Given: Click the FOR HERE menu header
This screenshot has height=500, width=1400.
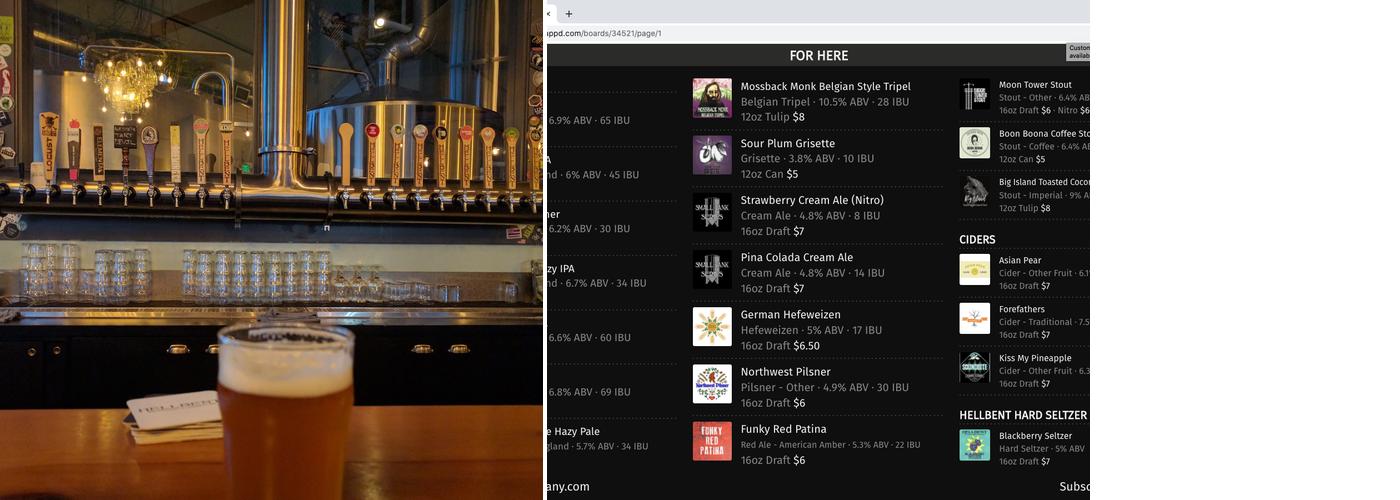Looking at the screenshot, I should pyautogui.click(x=818, y=56).
